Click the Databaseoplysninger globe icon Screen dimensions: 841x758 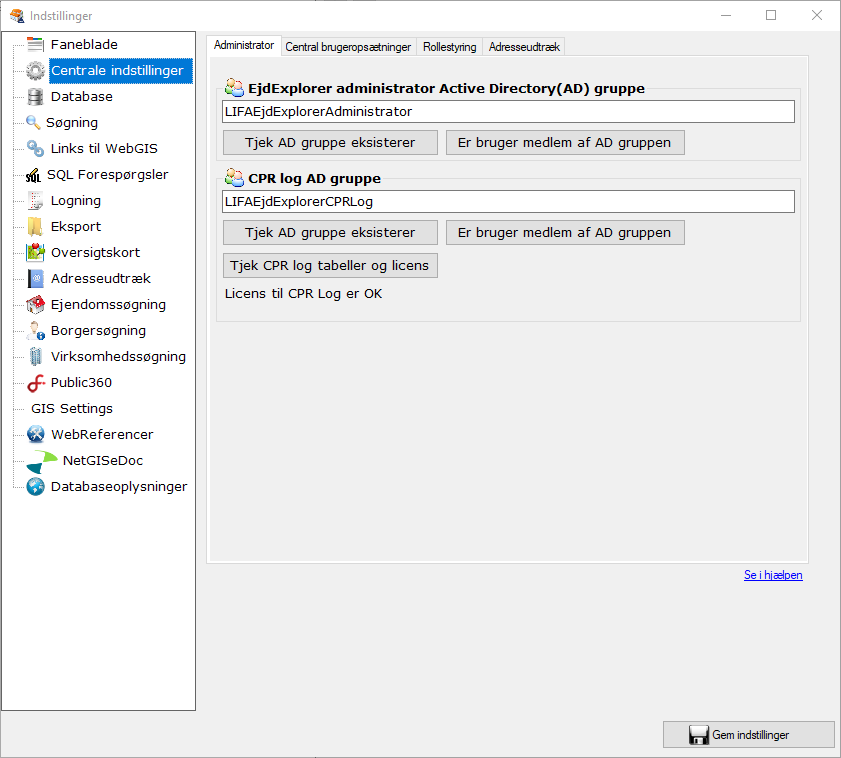pos(36,487)
